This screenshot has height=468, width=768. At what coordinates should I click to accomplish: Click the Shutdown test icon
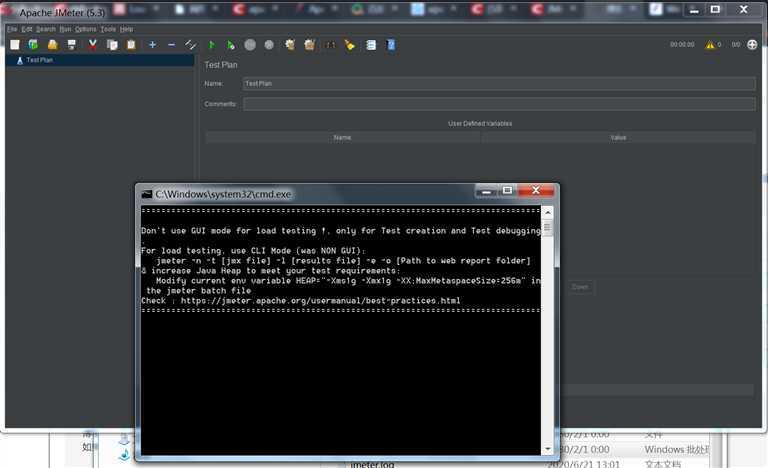pos(269,45)
